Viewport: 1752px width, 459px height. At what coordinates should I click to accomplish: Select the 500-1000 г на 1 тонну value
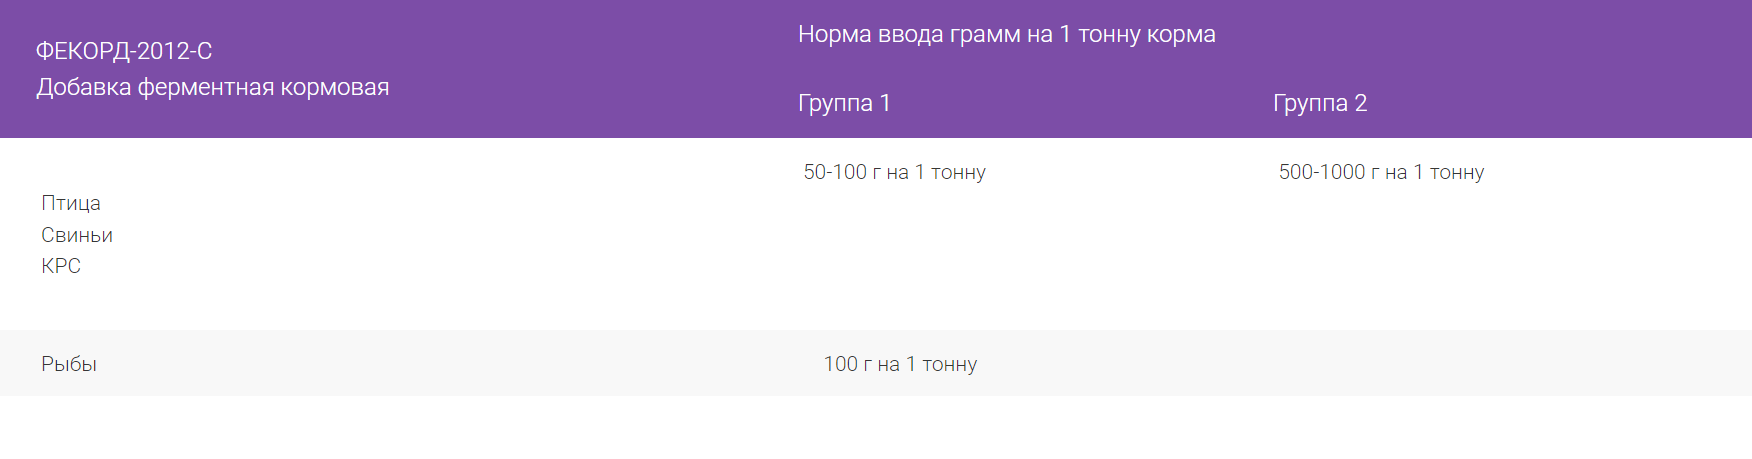click(x=1381, y=172)
